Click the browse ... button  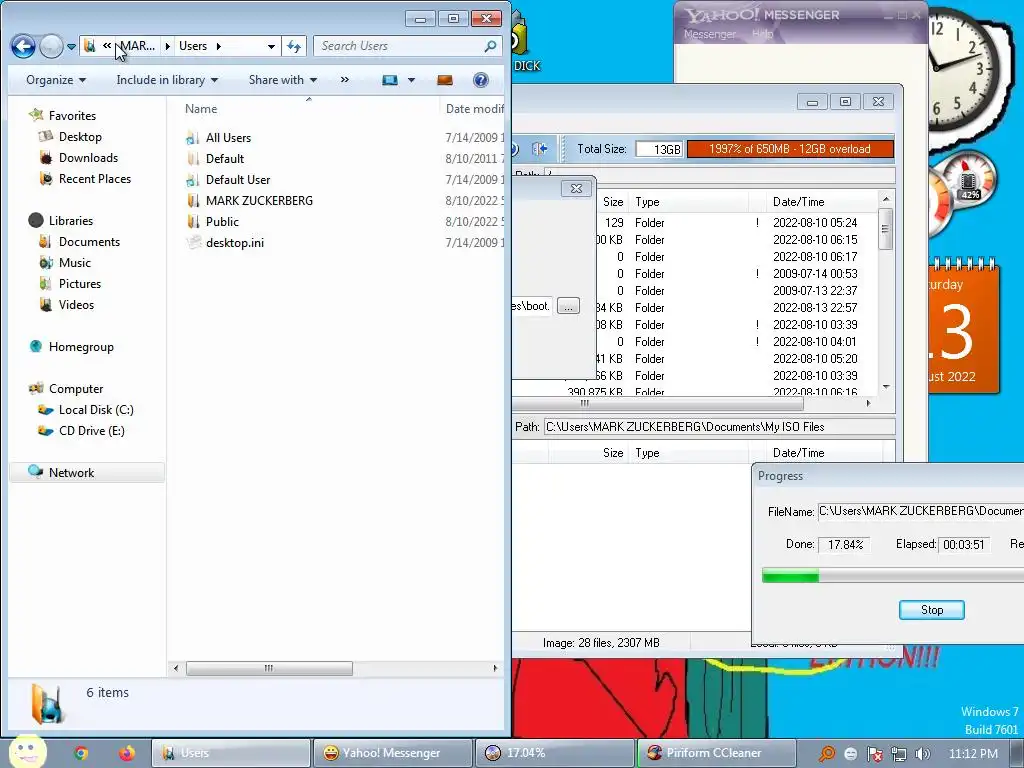pos(568,306)
